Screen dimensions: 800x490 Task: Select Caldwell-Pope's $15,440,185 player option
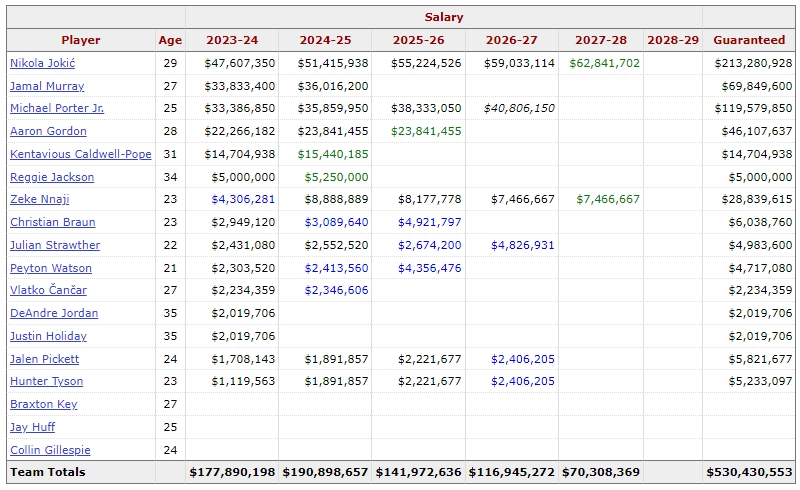333,154
